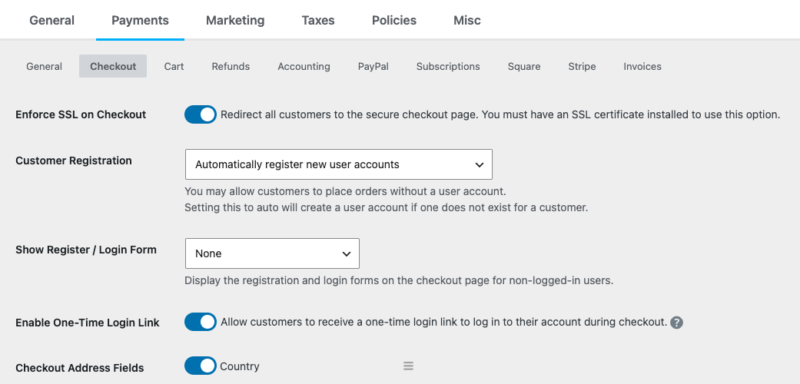Open the Accounting sub-section
The width and height of the screenshot is (800, 384).
tap(304, 66)
